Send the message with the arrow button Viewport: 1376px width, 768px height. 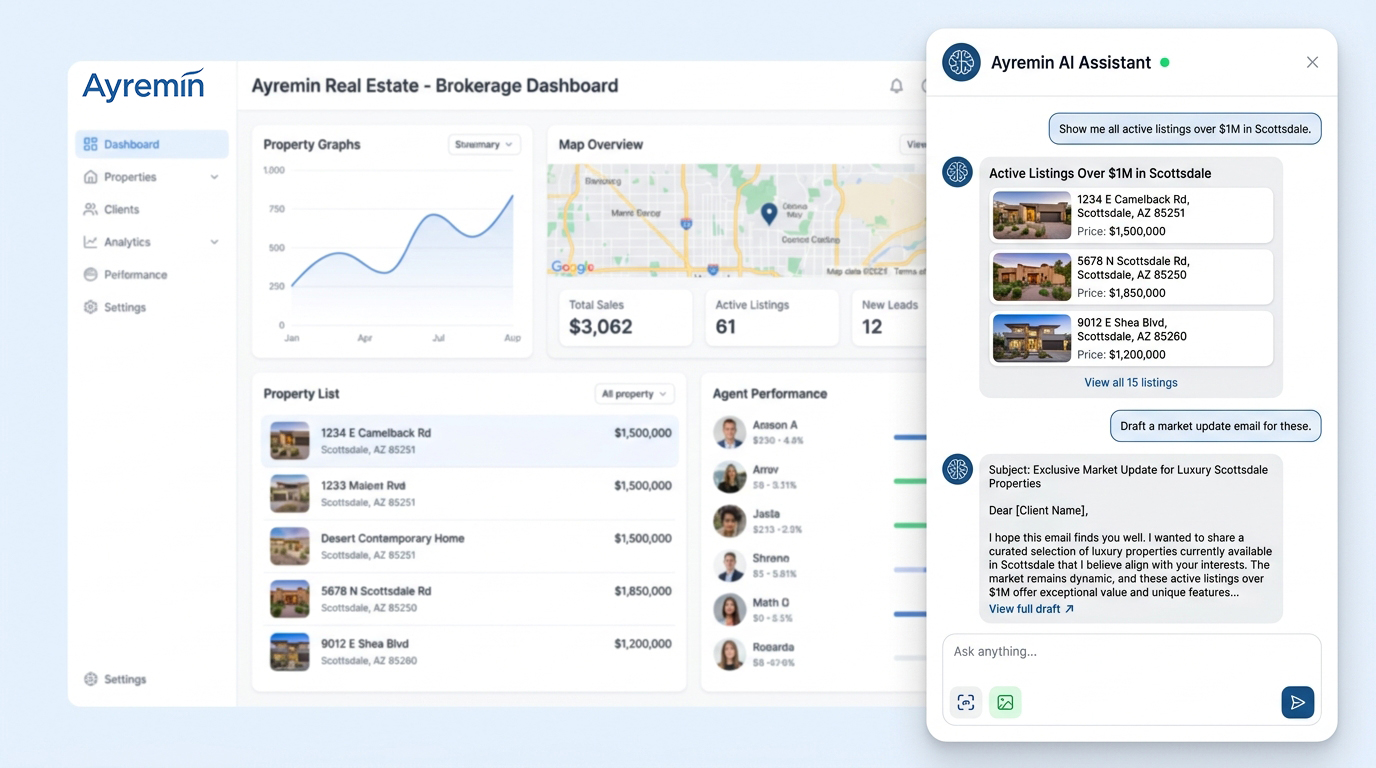coord(1298,703)
